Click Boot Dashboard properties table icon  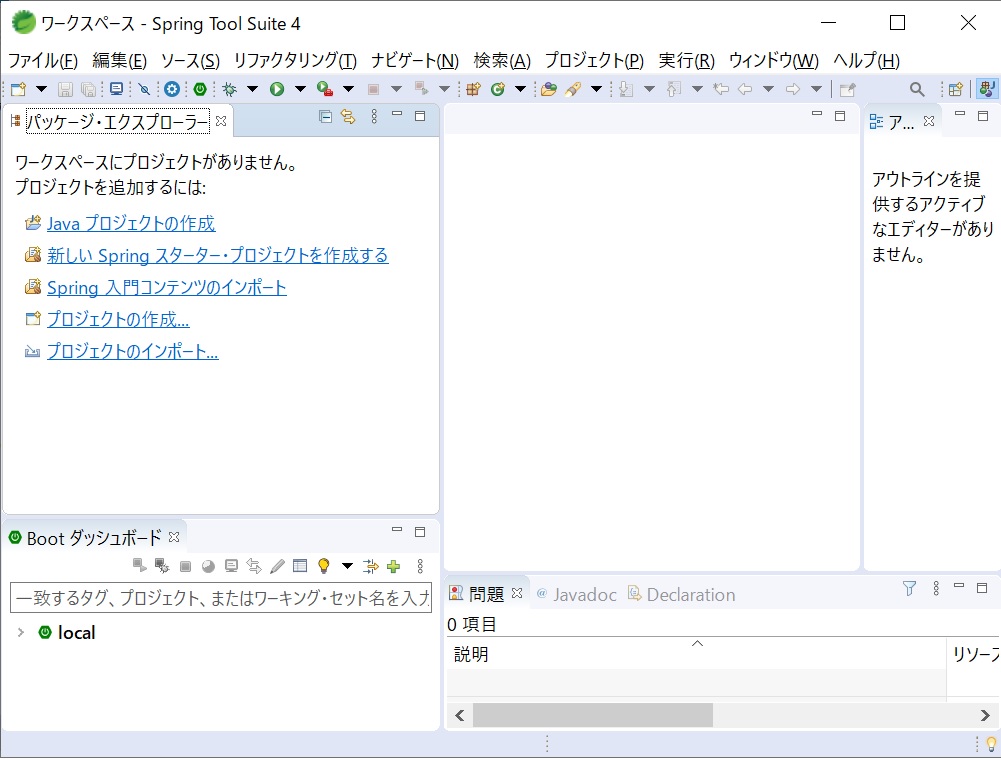click(x=300, y=566)
